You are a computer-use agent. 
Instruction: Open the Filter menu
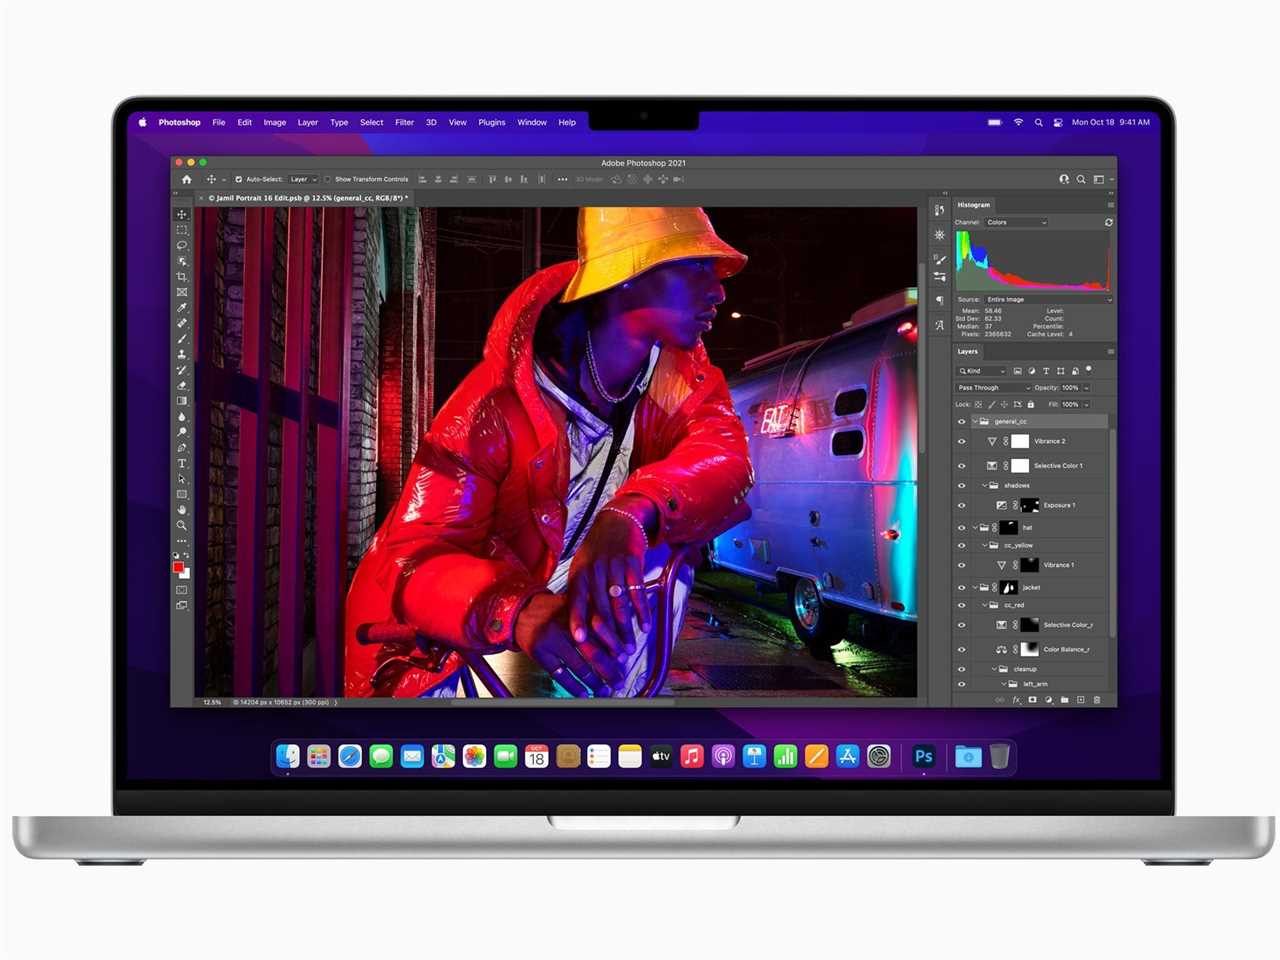(404, 122)
